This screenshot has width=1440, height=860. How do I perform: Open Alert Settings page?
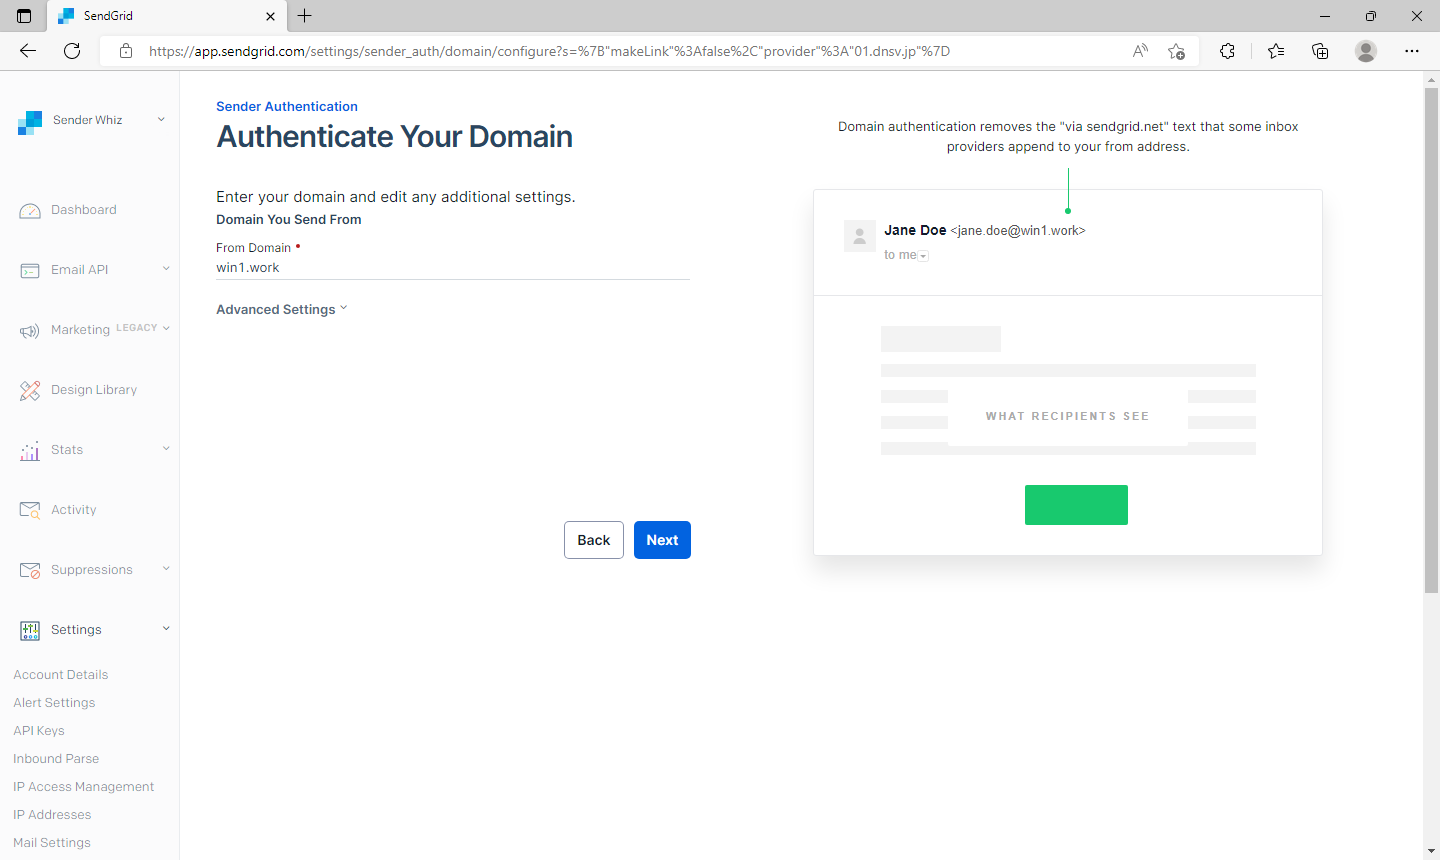pyautogui.click(x=54, y=703)
